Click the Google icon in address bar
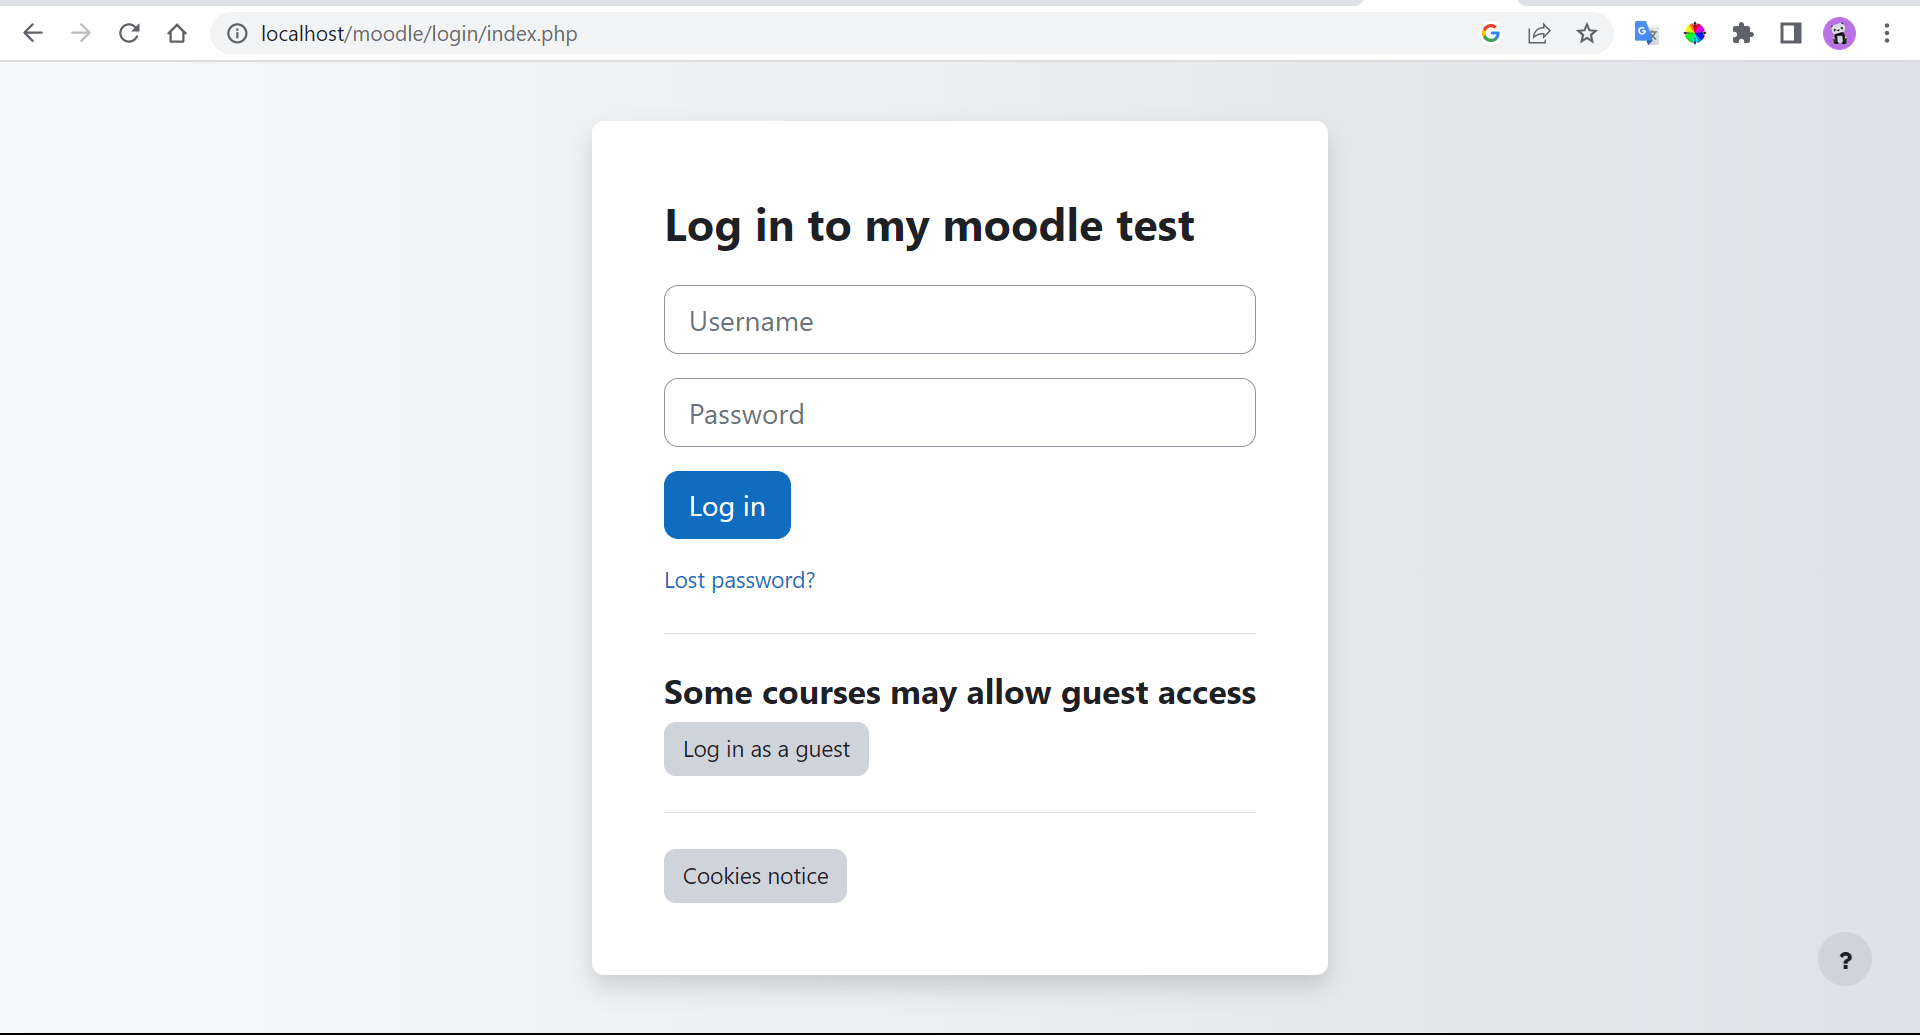The height and width of the screenshot is (1035, 1920). [x=1491, y=33]
